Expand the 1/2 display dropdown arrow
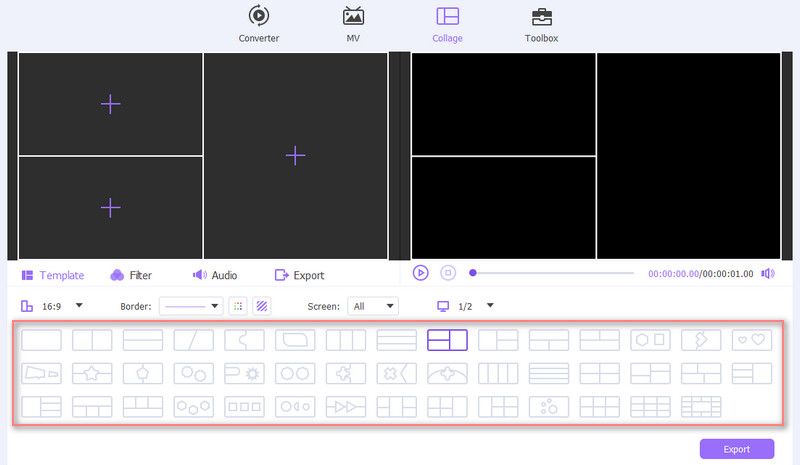 pos(490,305)
